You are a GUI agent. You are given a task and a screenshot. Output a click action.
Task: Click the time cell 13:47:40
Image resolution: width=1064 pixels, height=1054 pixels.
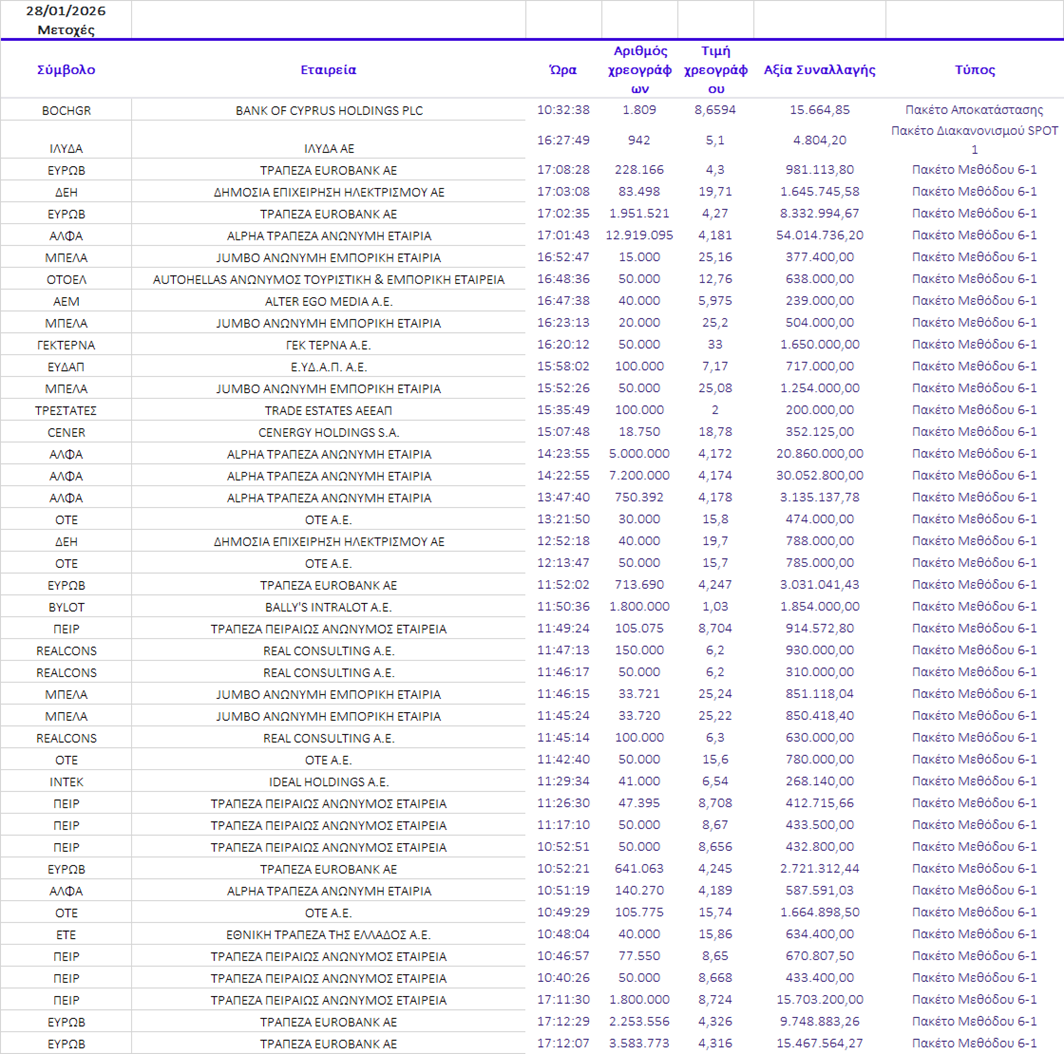pyautogui.click(x=563, y=497)
